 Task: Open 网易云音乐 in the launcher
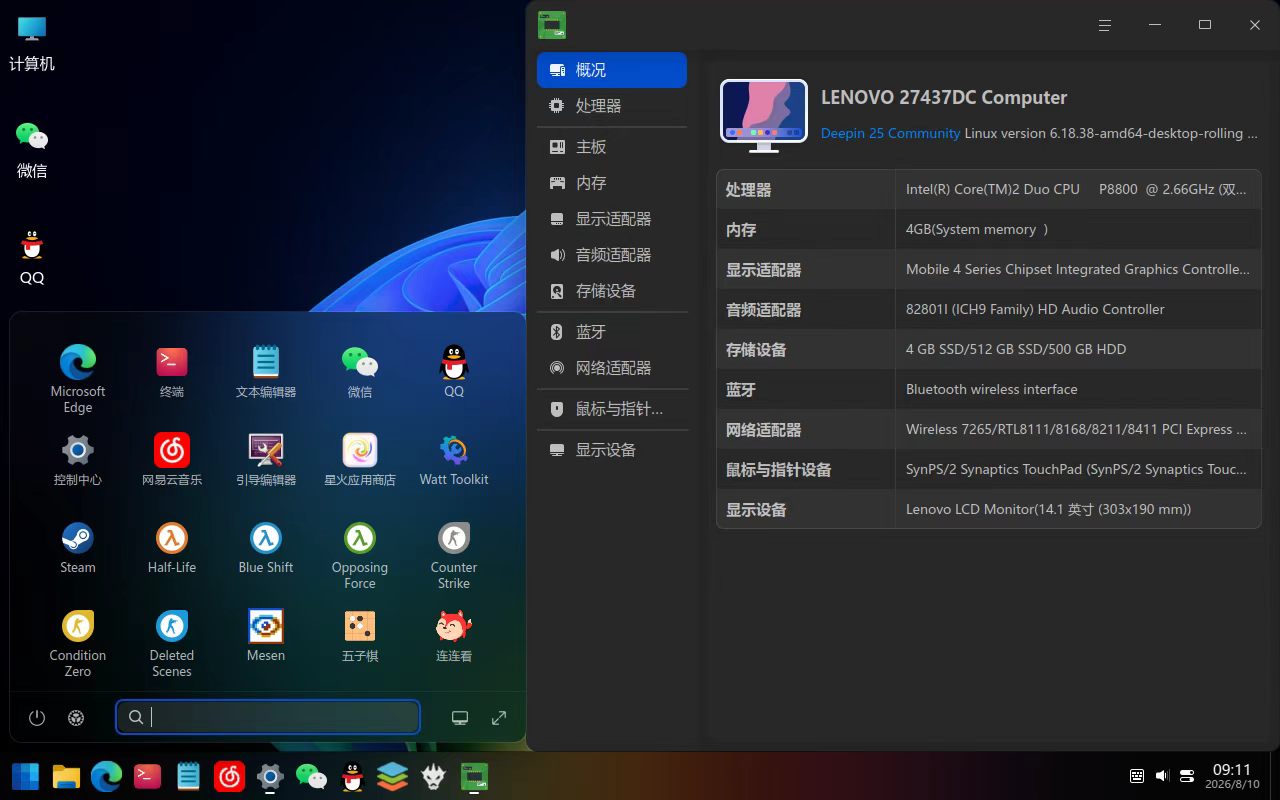(172, 460)
